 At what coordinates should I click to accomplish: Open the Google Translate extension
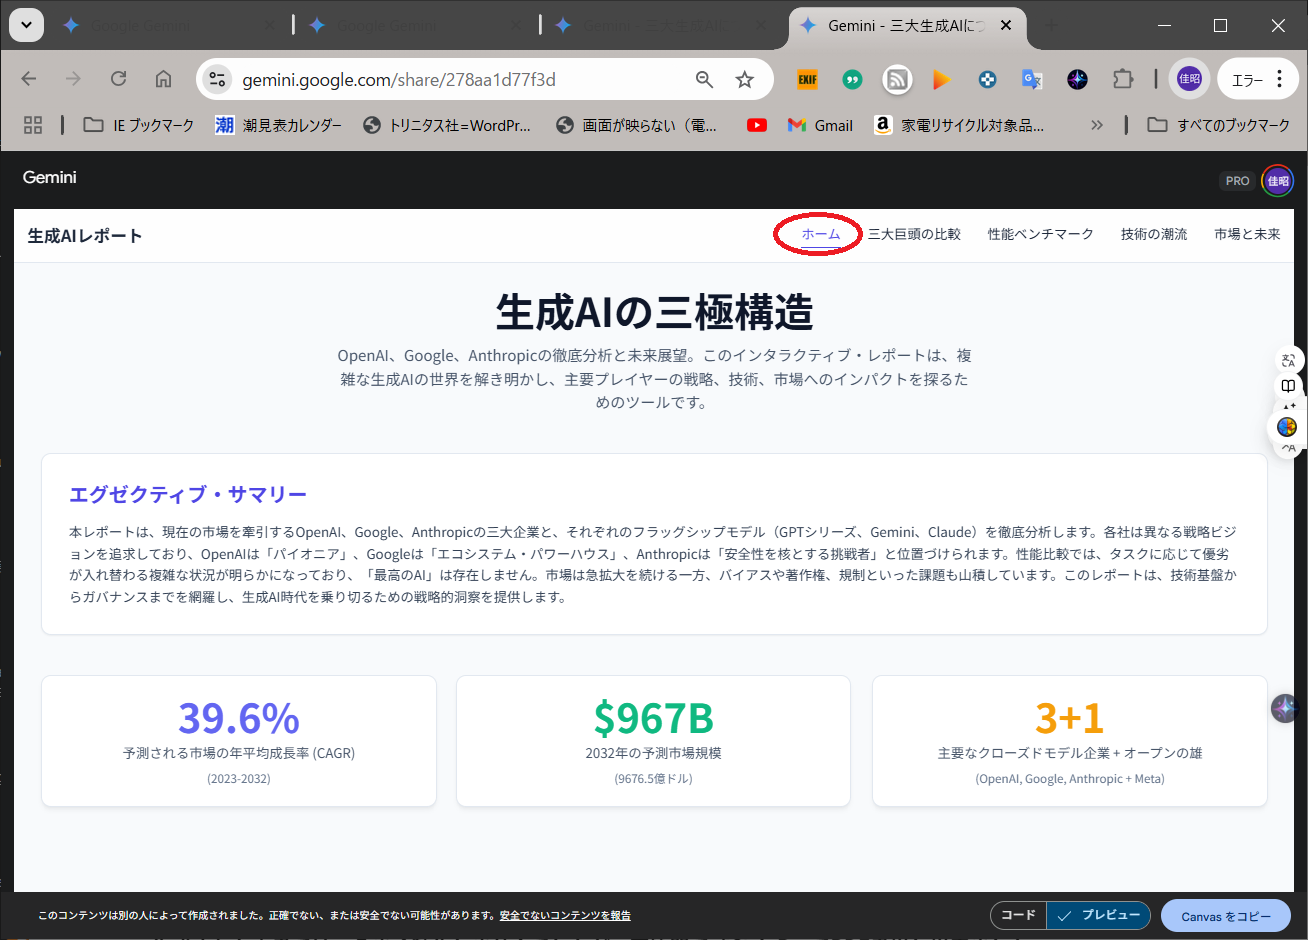point(1032,80)
